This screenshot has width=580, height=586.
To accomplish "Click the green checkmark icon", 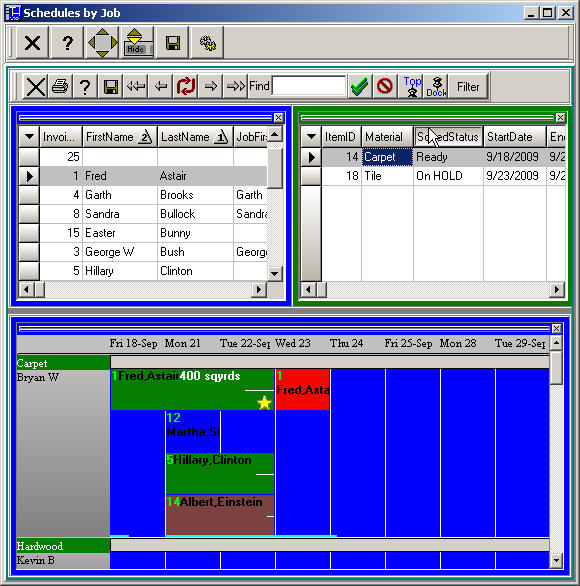I will click(x=360, y=87).
